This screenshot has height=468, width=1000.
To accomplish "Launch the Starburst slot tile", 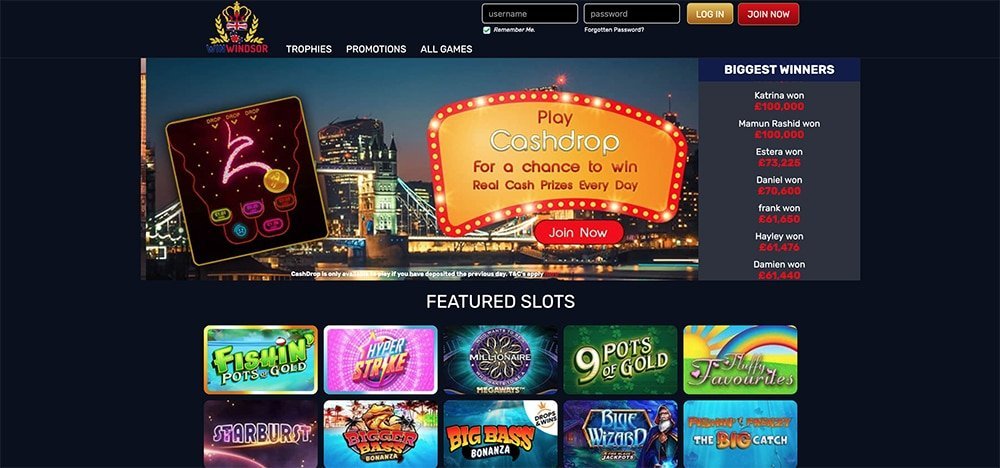I will click(x=261, y=434).
